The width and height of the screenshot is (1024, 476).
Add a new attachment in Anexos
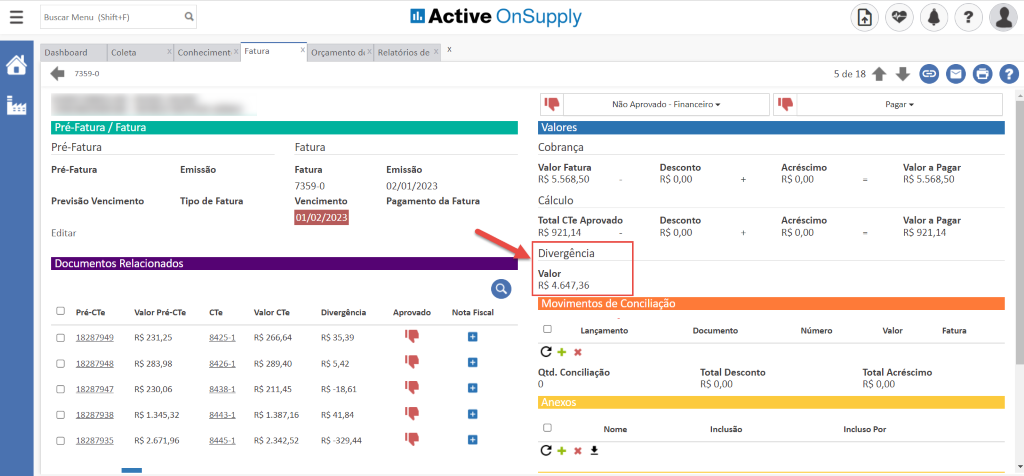click(562, 451)
